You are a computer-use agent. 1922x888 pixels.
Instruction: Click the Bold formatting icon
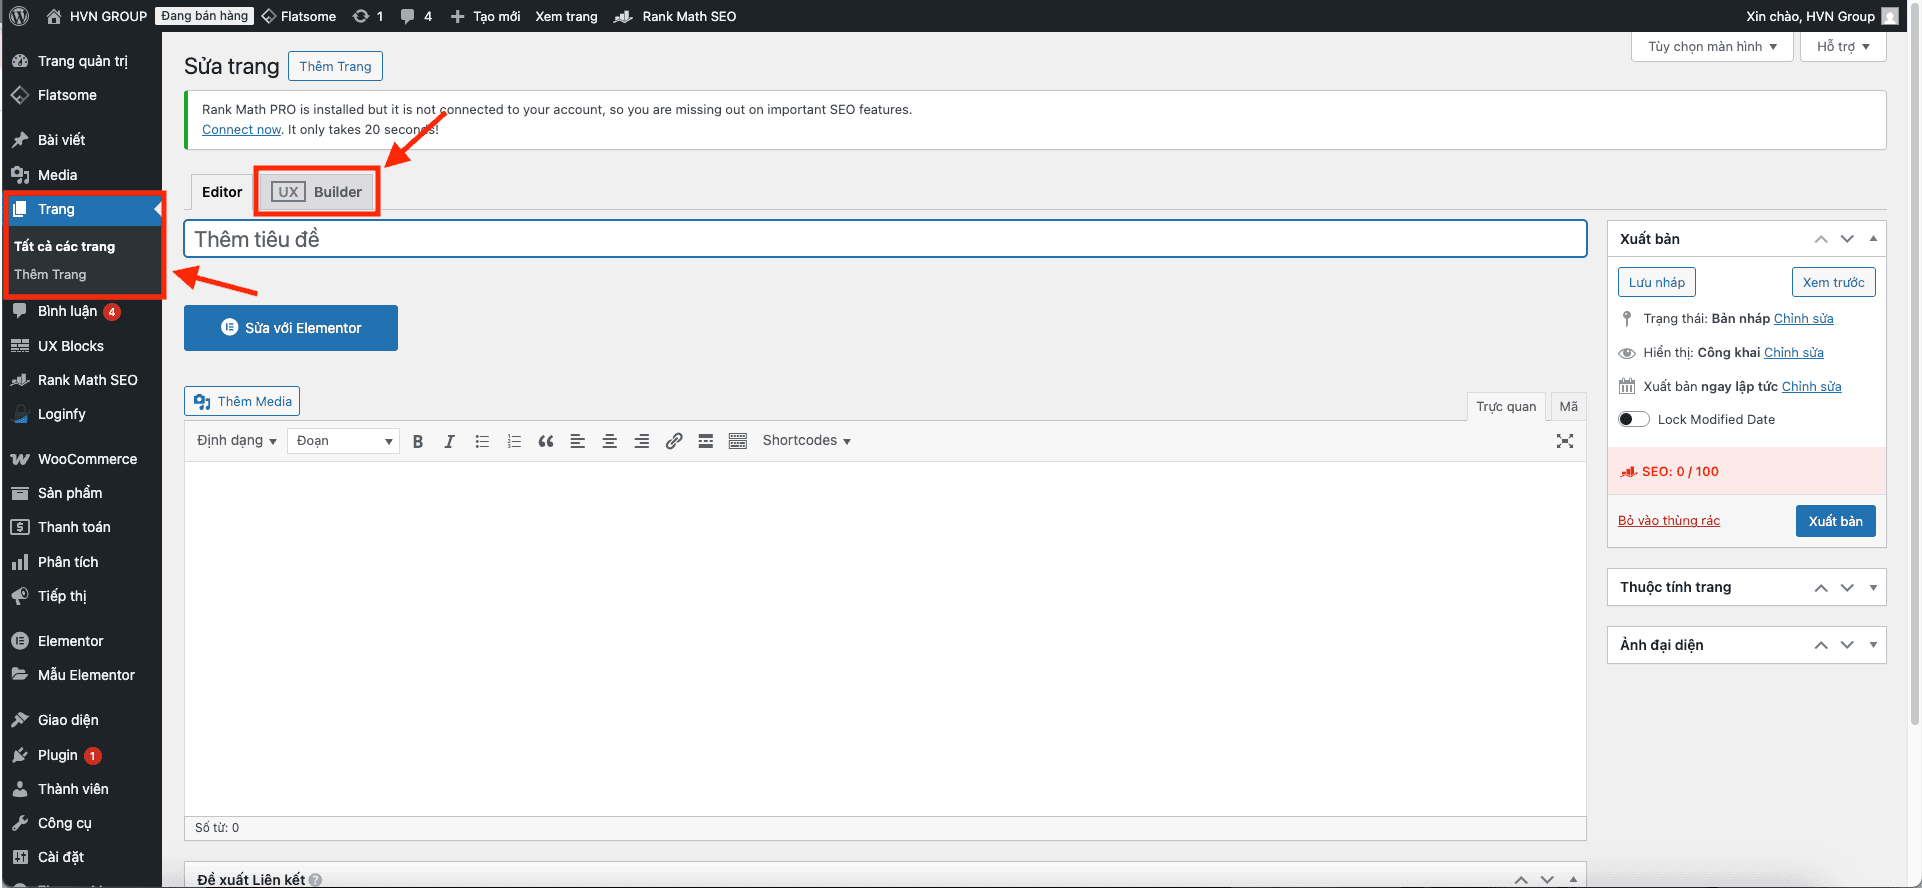tap(418, 441)
